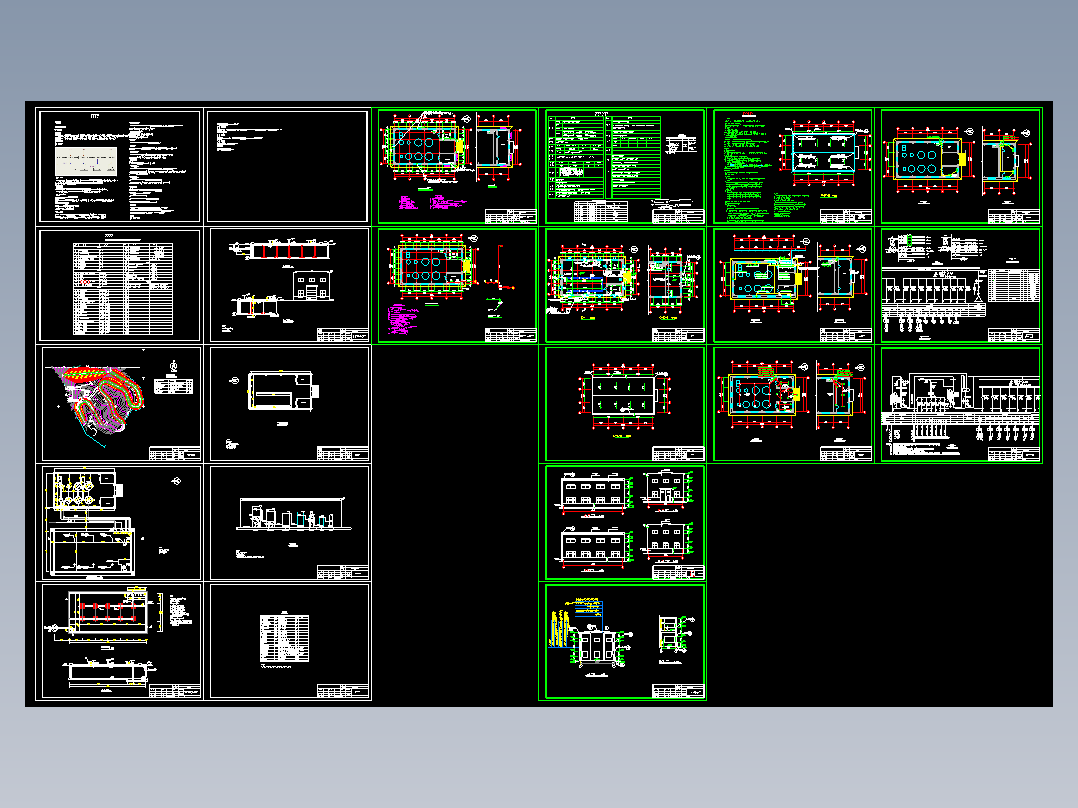Open the sheet with long section and small building facade
This screenshot has width=1078, height=808.
pos(289,285)
